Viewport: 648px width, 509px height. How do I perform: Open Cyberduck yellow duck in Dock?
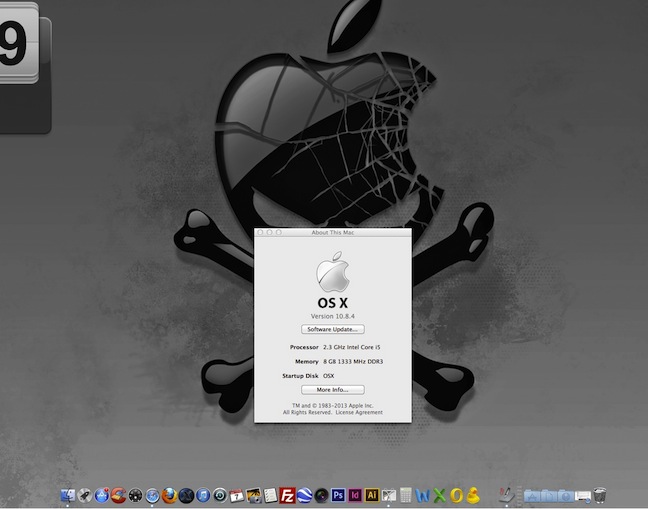click(x=473, y=495)
